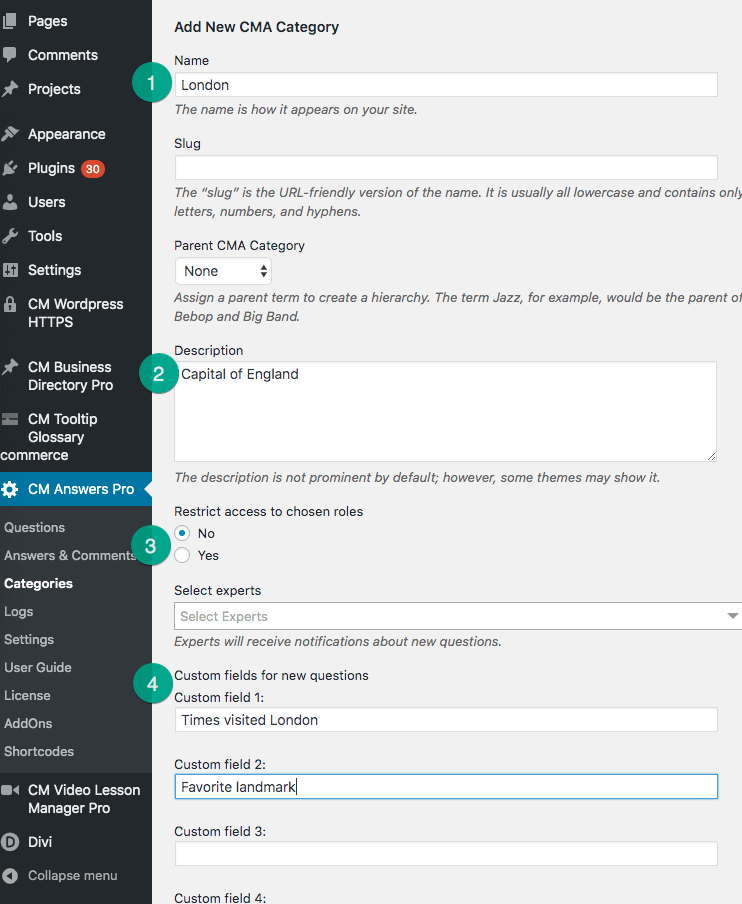Viewport: 742px width, 904px height.
Task: Click the Plugins plug icon
Action: [10, 168]
